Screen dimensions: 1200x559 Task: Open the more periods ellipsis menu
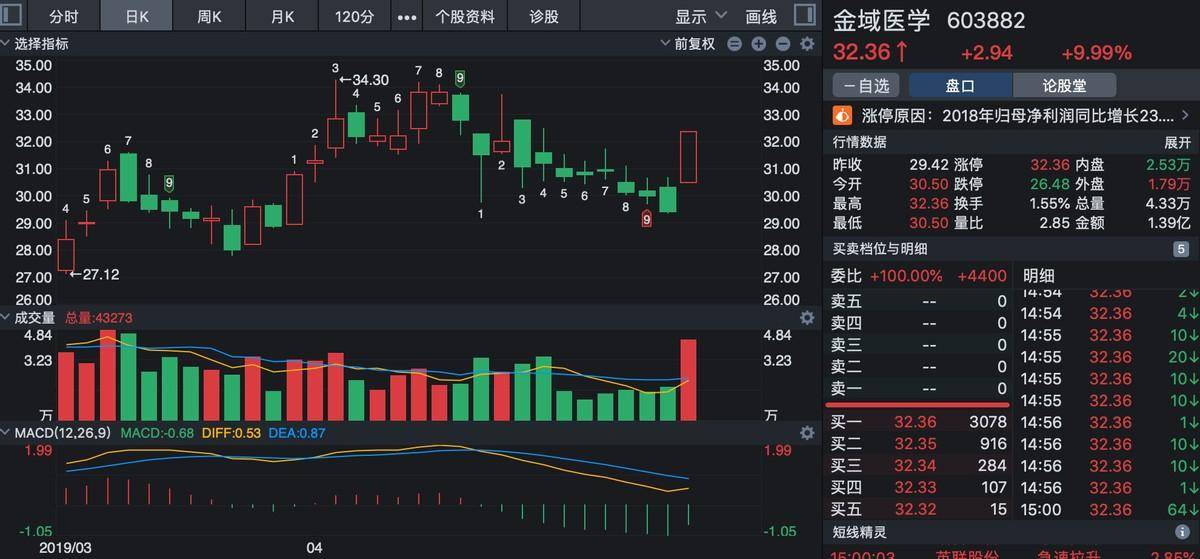(407, 17)
